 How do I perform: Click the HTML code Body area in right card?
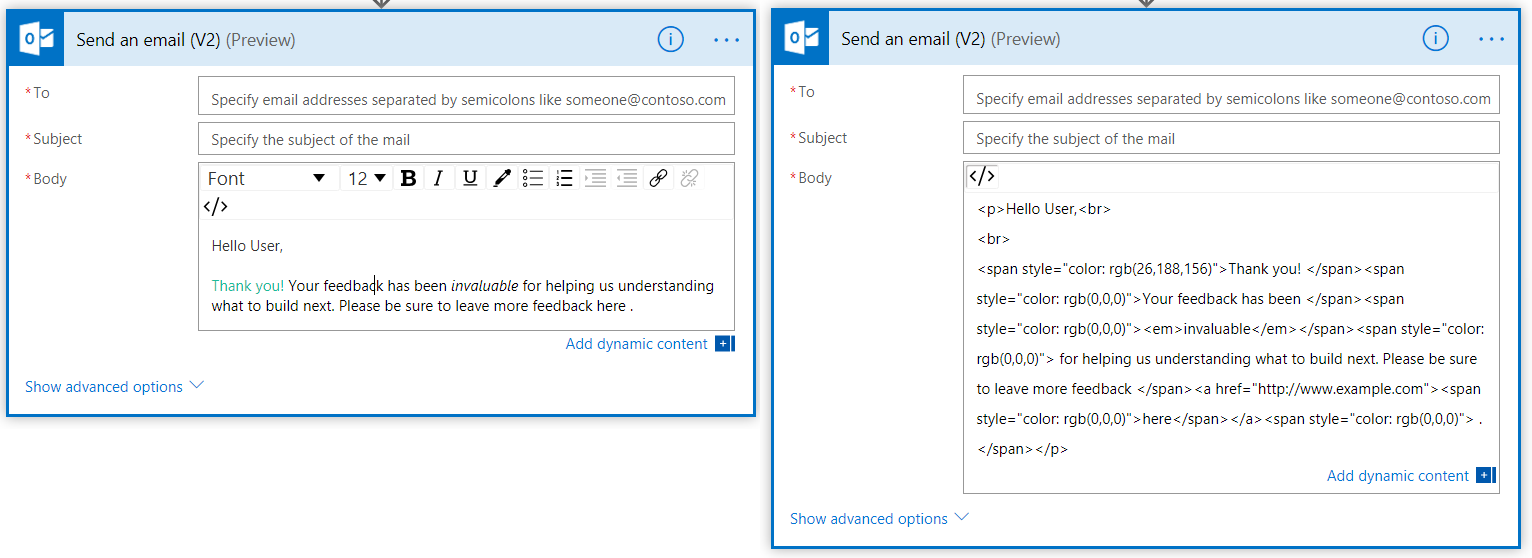pyautogui.click(x=1231, y=328)
